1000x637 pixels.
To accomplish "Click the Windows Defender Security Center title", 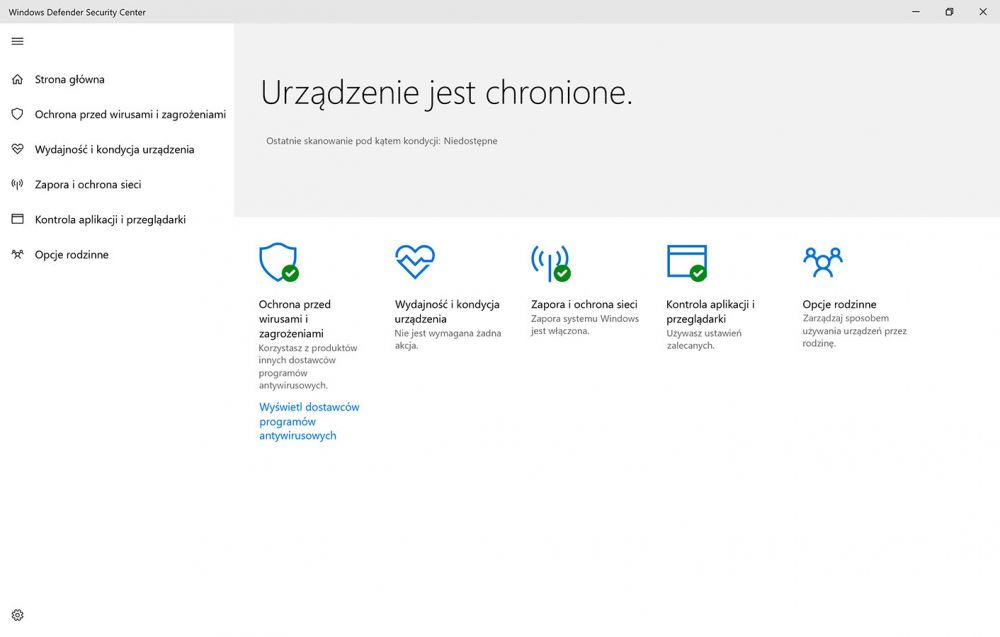I will pos(77,12).
